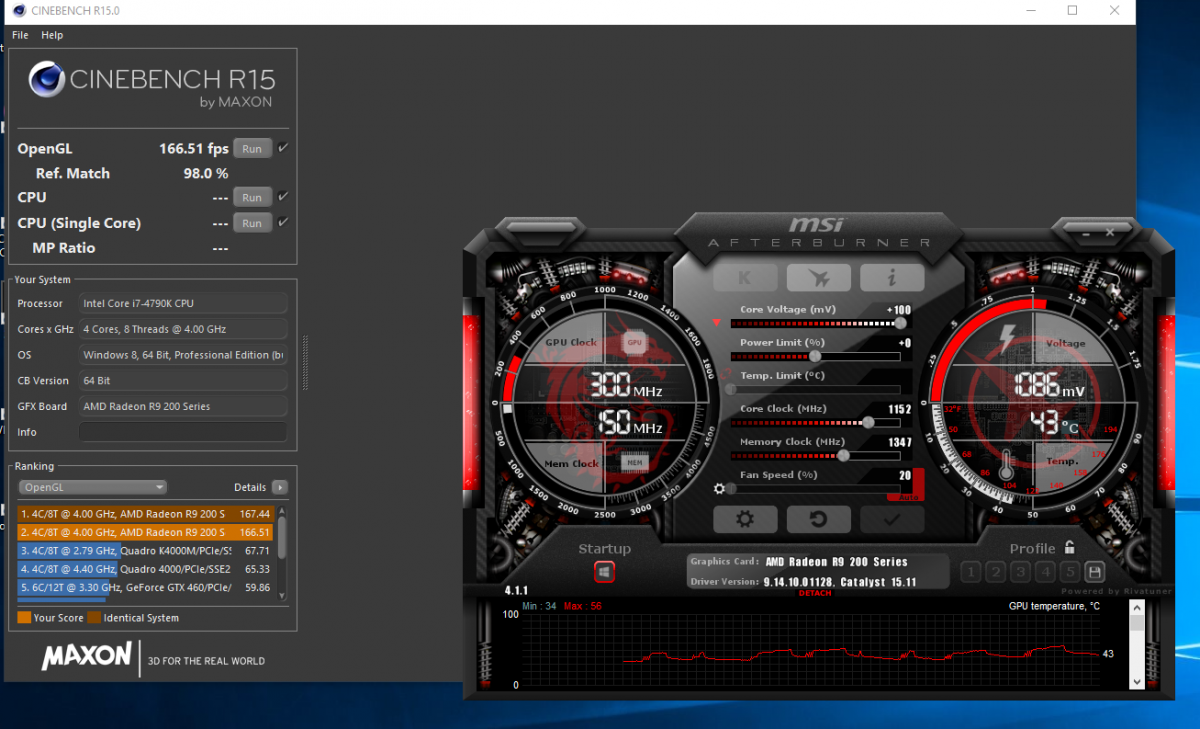Expand ranking Details arrow button

pos(280,487)
